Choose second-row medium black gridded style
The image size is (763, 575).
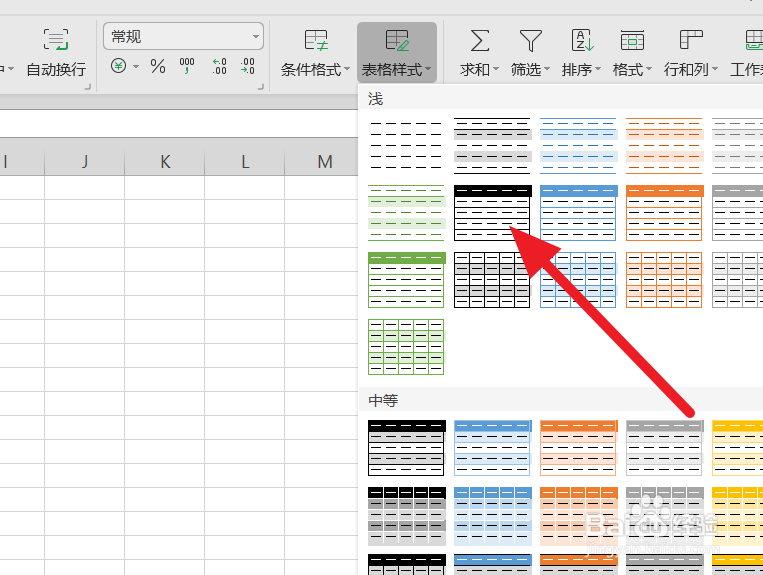click(406, 515)
